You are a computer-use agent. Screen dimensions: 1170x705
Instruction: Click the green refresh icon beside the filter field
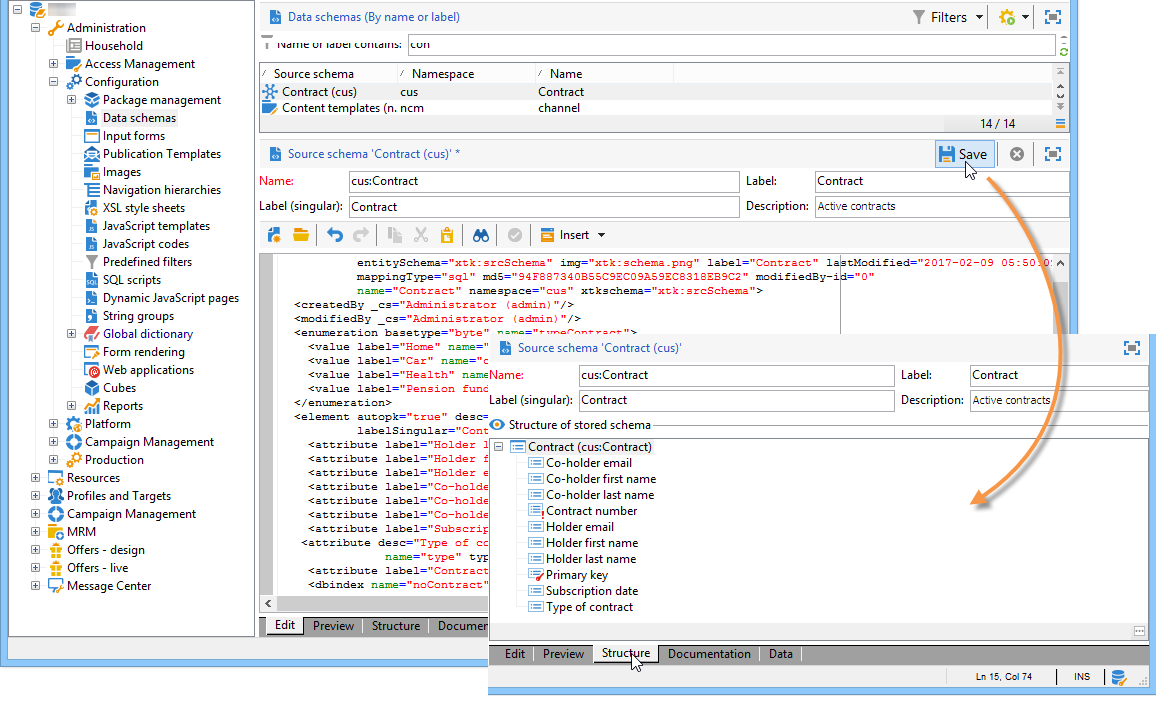(x=1063, y=51)
